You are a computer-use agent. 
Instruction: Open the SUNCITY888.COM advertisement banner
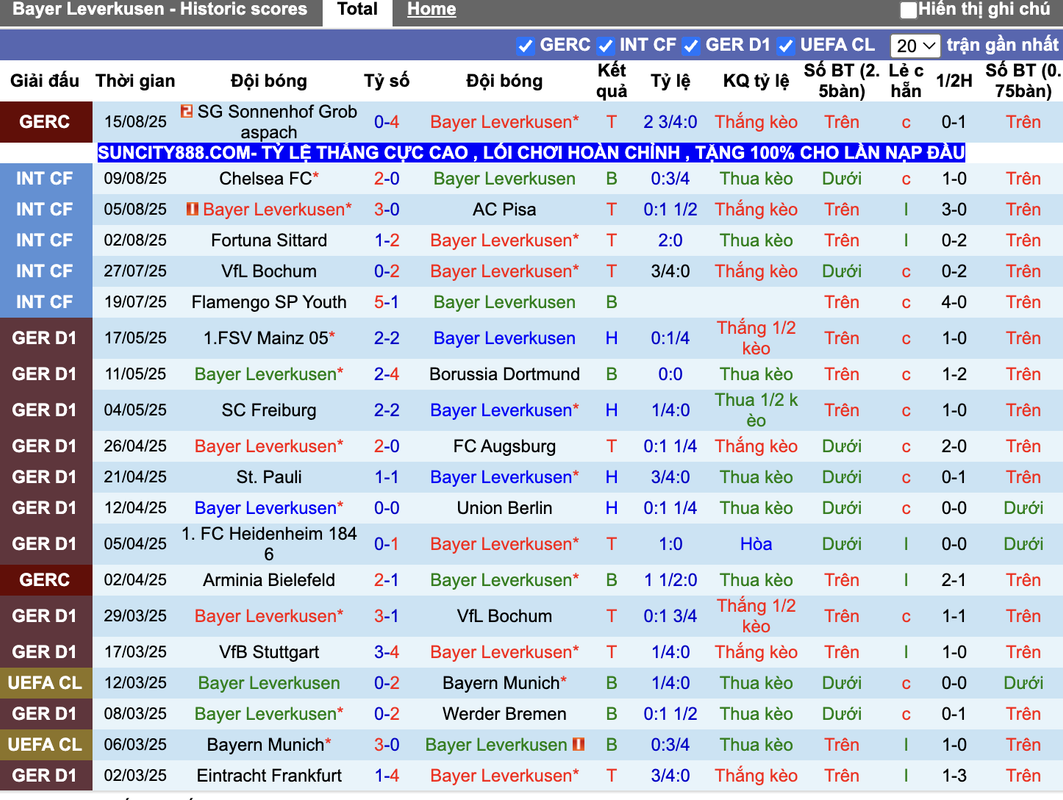pyautogui.click(x=531, y=153)
